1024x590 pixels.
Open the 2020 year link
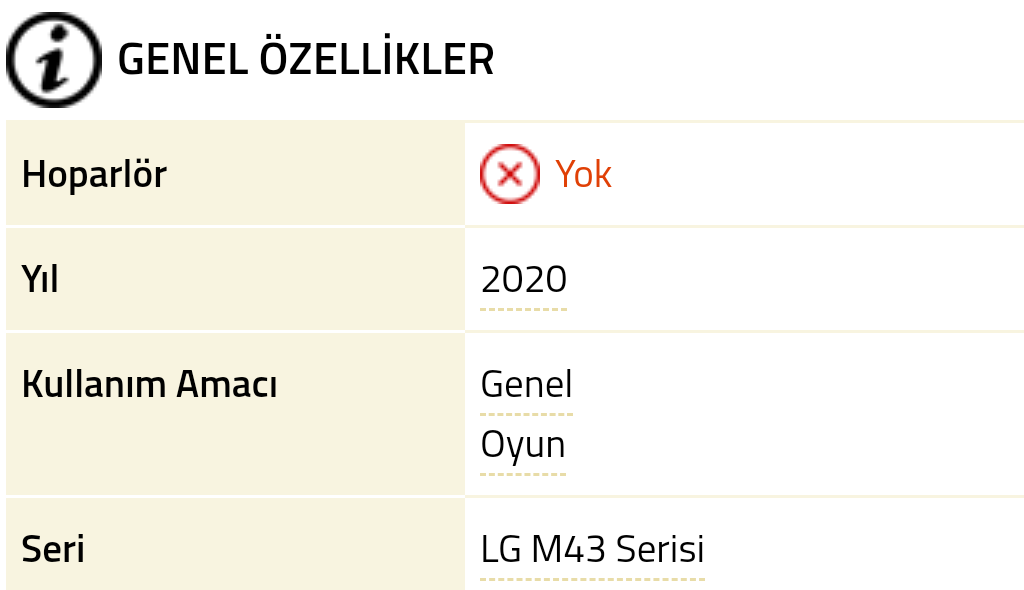[x=524, y=280]
